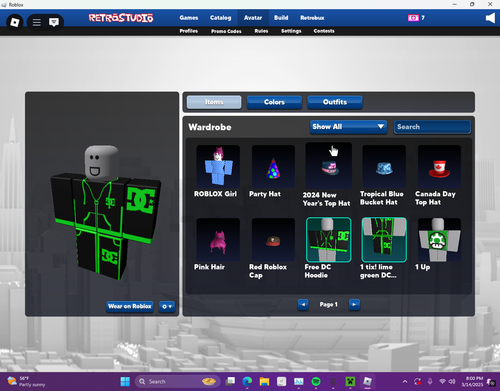
Task: Go to Profiles submenu link
Action: [189, 31]
